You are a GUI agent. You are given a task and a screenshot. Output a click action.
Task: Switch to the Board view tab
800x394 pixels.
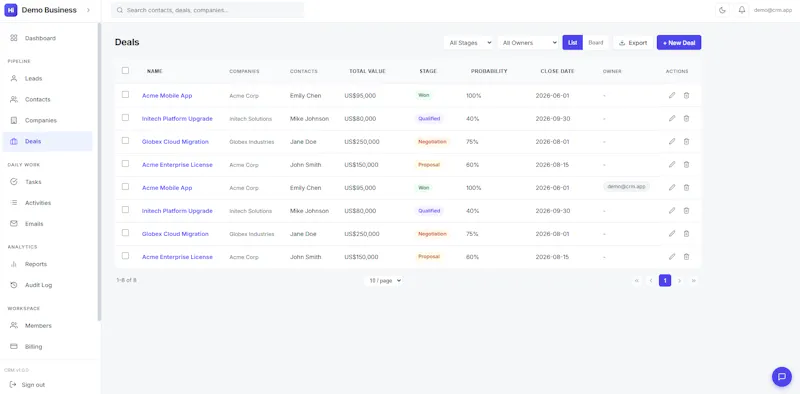coord(595,43)
